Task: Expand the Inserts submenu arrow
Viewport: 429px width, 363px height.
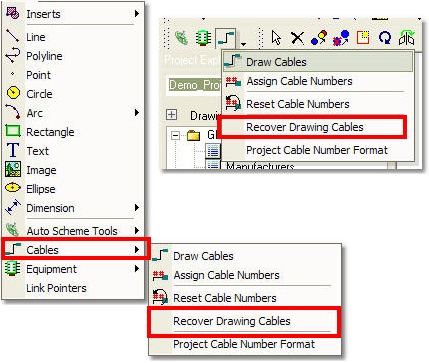Action: point(137,14)
